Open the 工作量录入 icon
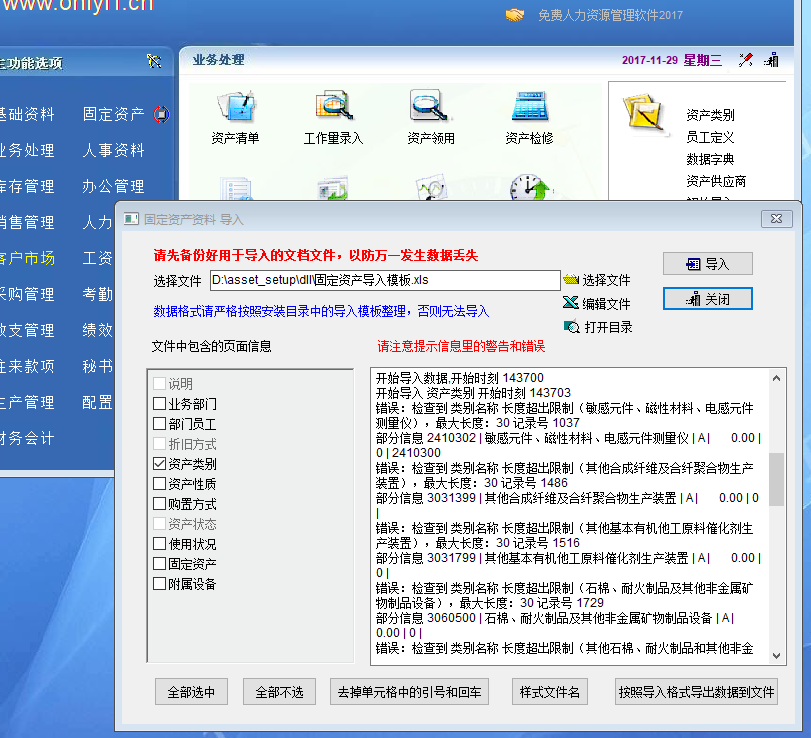Image resolution: width=811 pixels, height=738 pixels. click(x=333, y=108)
